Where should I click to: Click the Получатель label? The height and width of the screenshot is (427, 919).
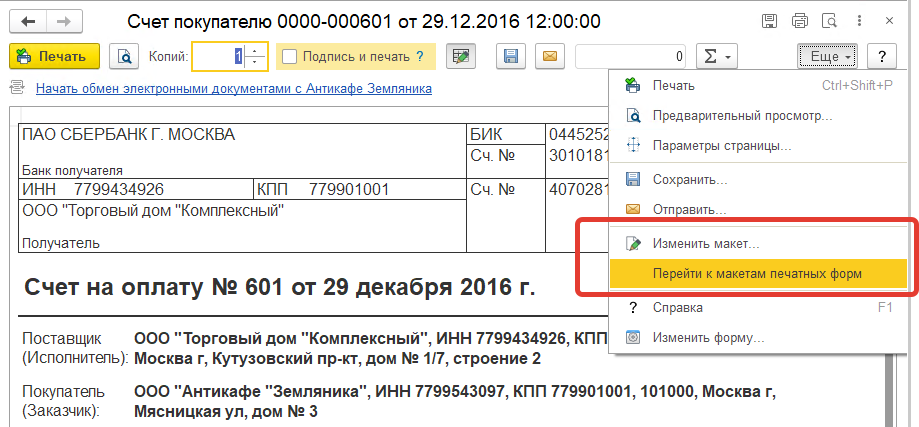pyautogui.click(x=61, y=243)
